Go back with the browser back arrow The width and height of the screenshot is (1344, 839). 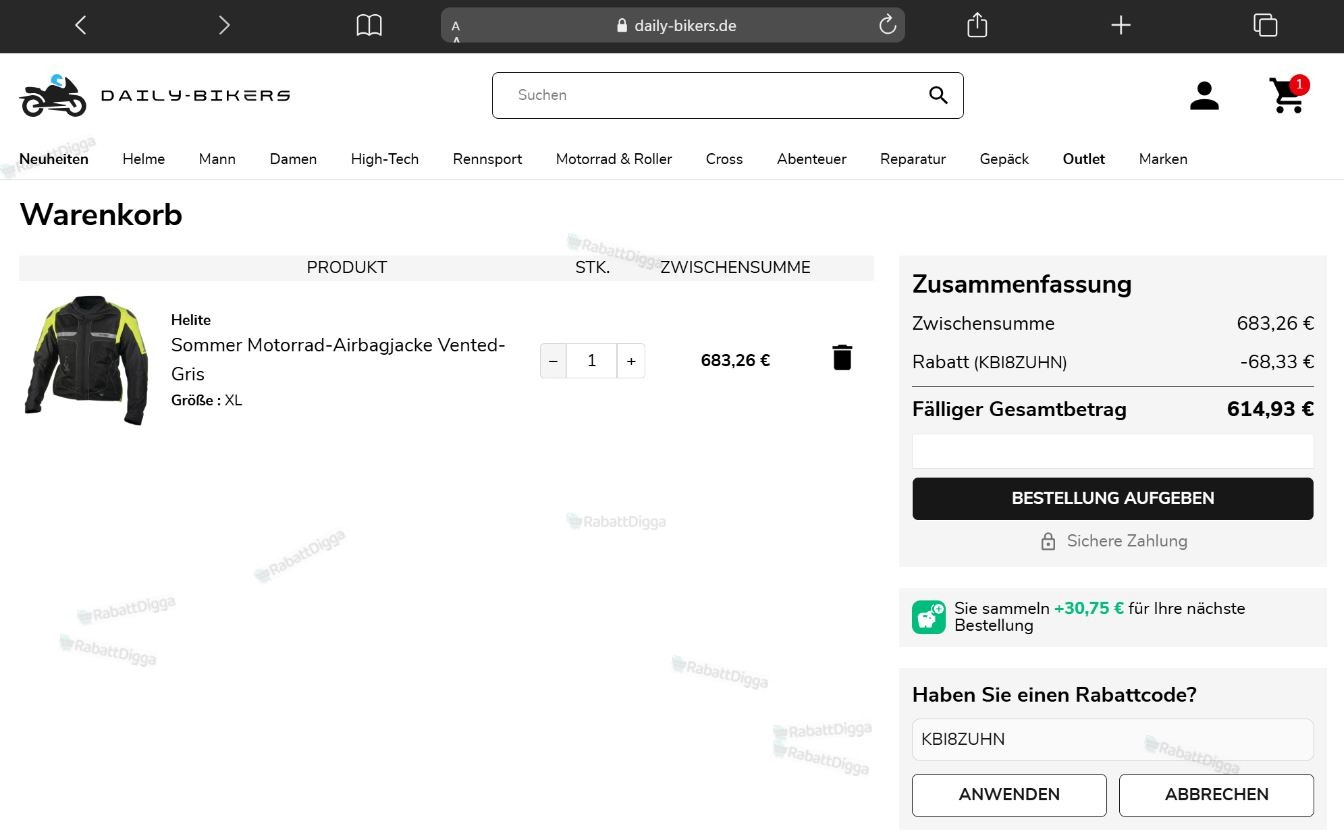coord(81,25)
